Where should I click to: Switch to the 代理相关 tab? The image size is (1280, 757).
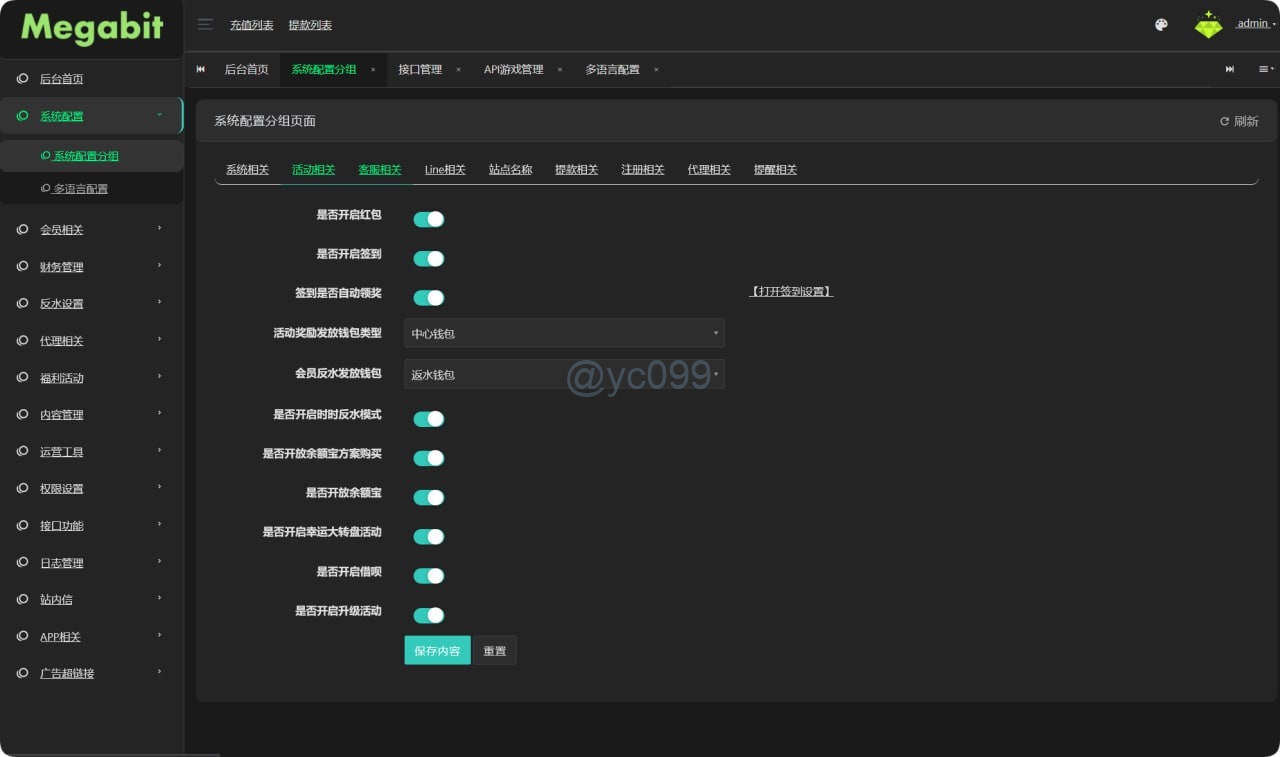(709, 170)
